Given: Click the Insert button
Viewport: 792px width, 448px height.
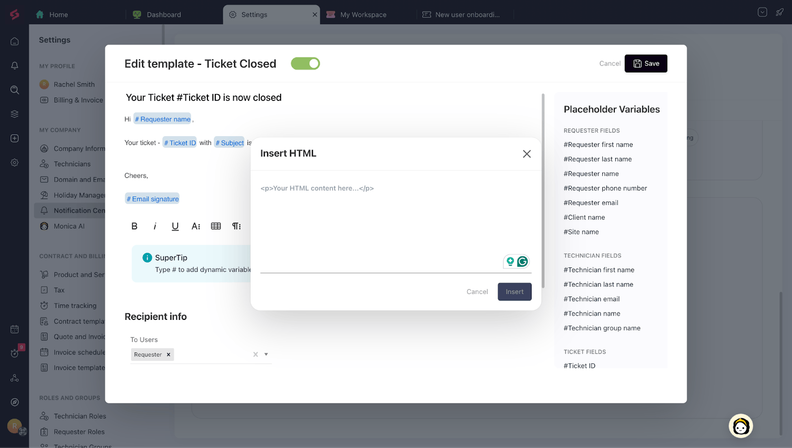Looking at the screenshot, I should tap(514, 291).
